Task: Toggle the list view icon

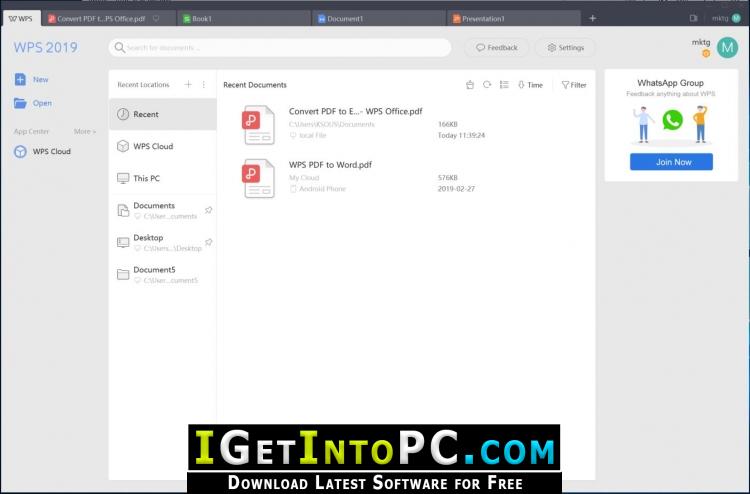Action: tap(504, 85)
